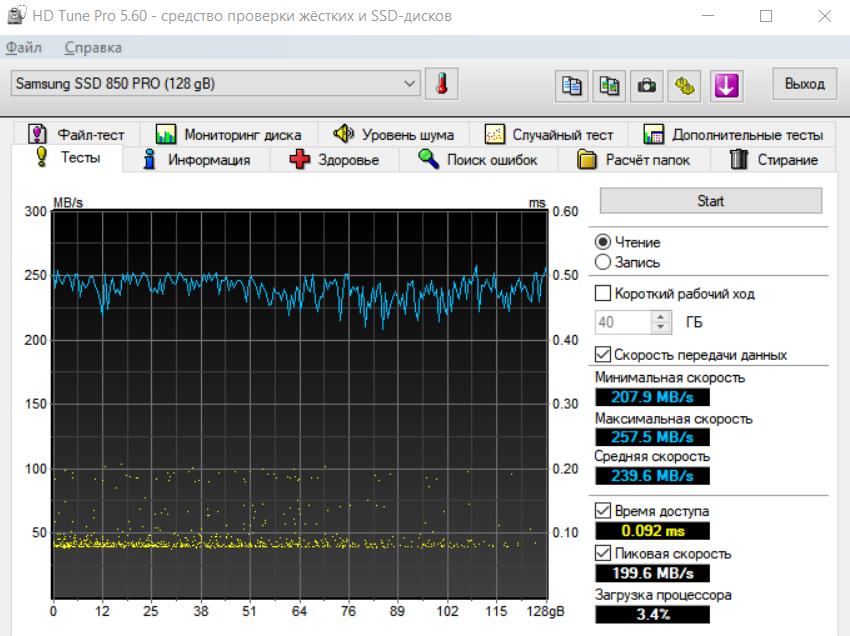Click the copy text to clipboard icon

[x=571, y=86]
